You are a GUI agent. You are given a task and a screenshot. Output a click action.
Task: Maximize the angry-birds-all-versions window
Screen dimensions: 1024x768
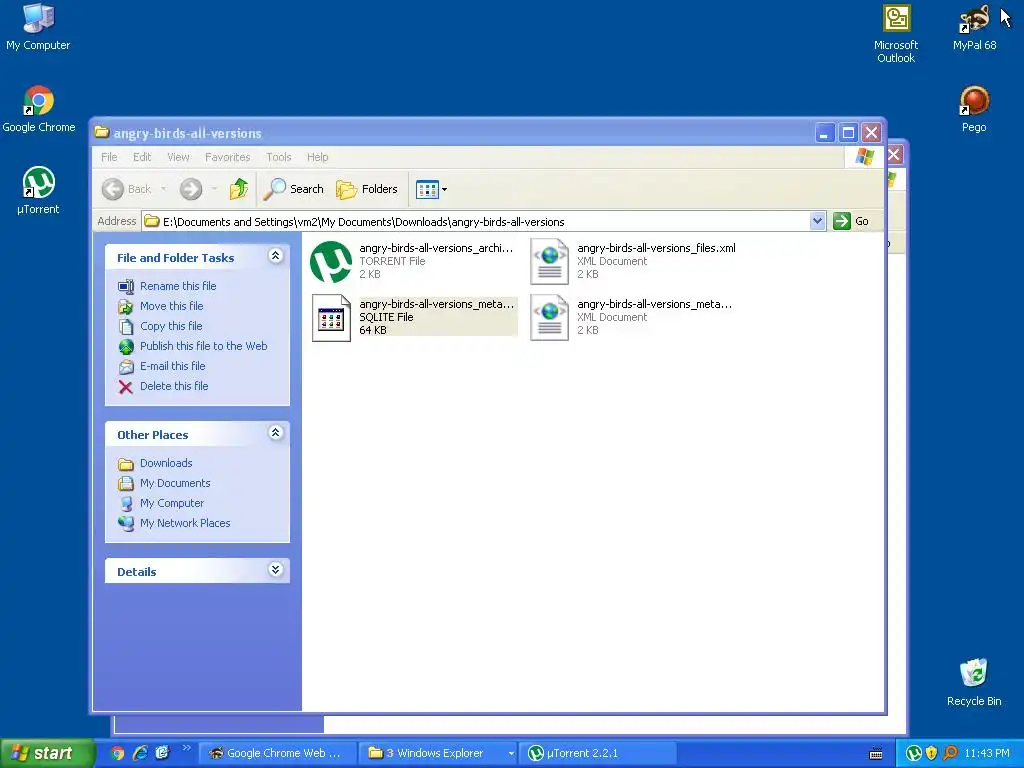pyautogui.click(x=848, y=133)
